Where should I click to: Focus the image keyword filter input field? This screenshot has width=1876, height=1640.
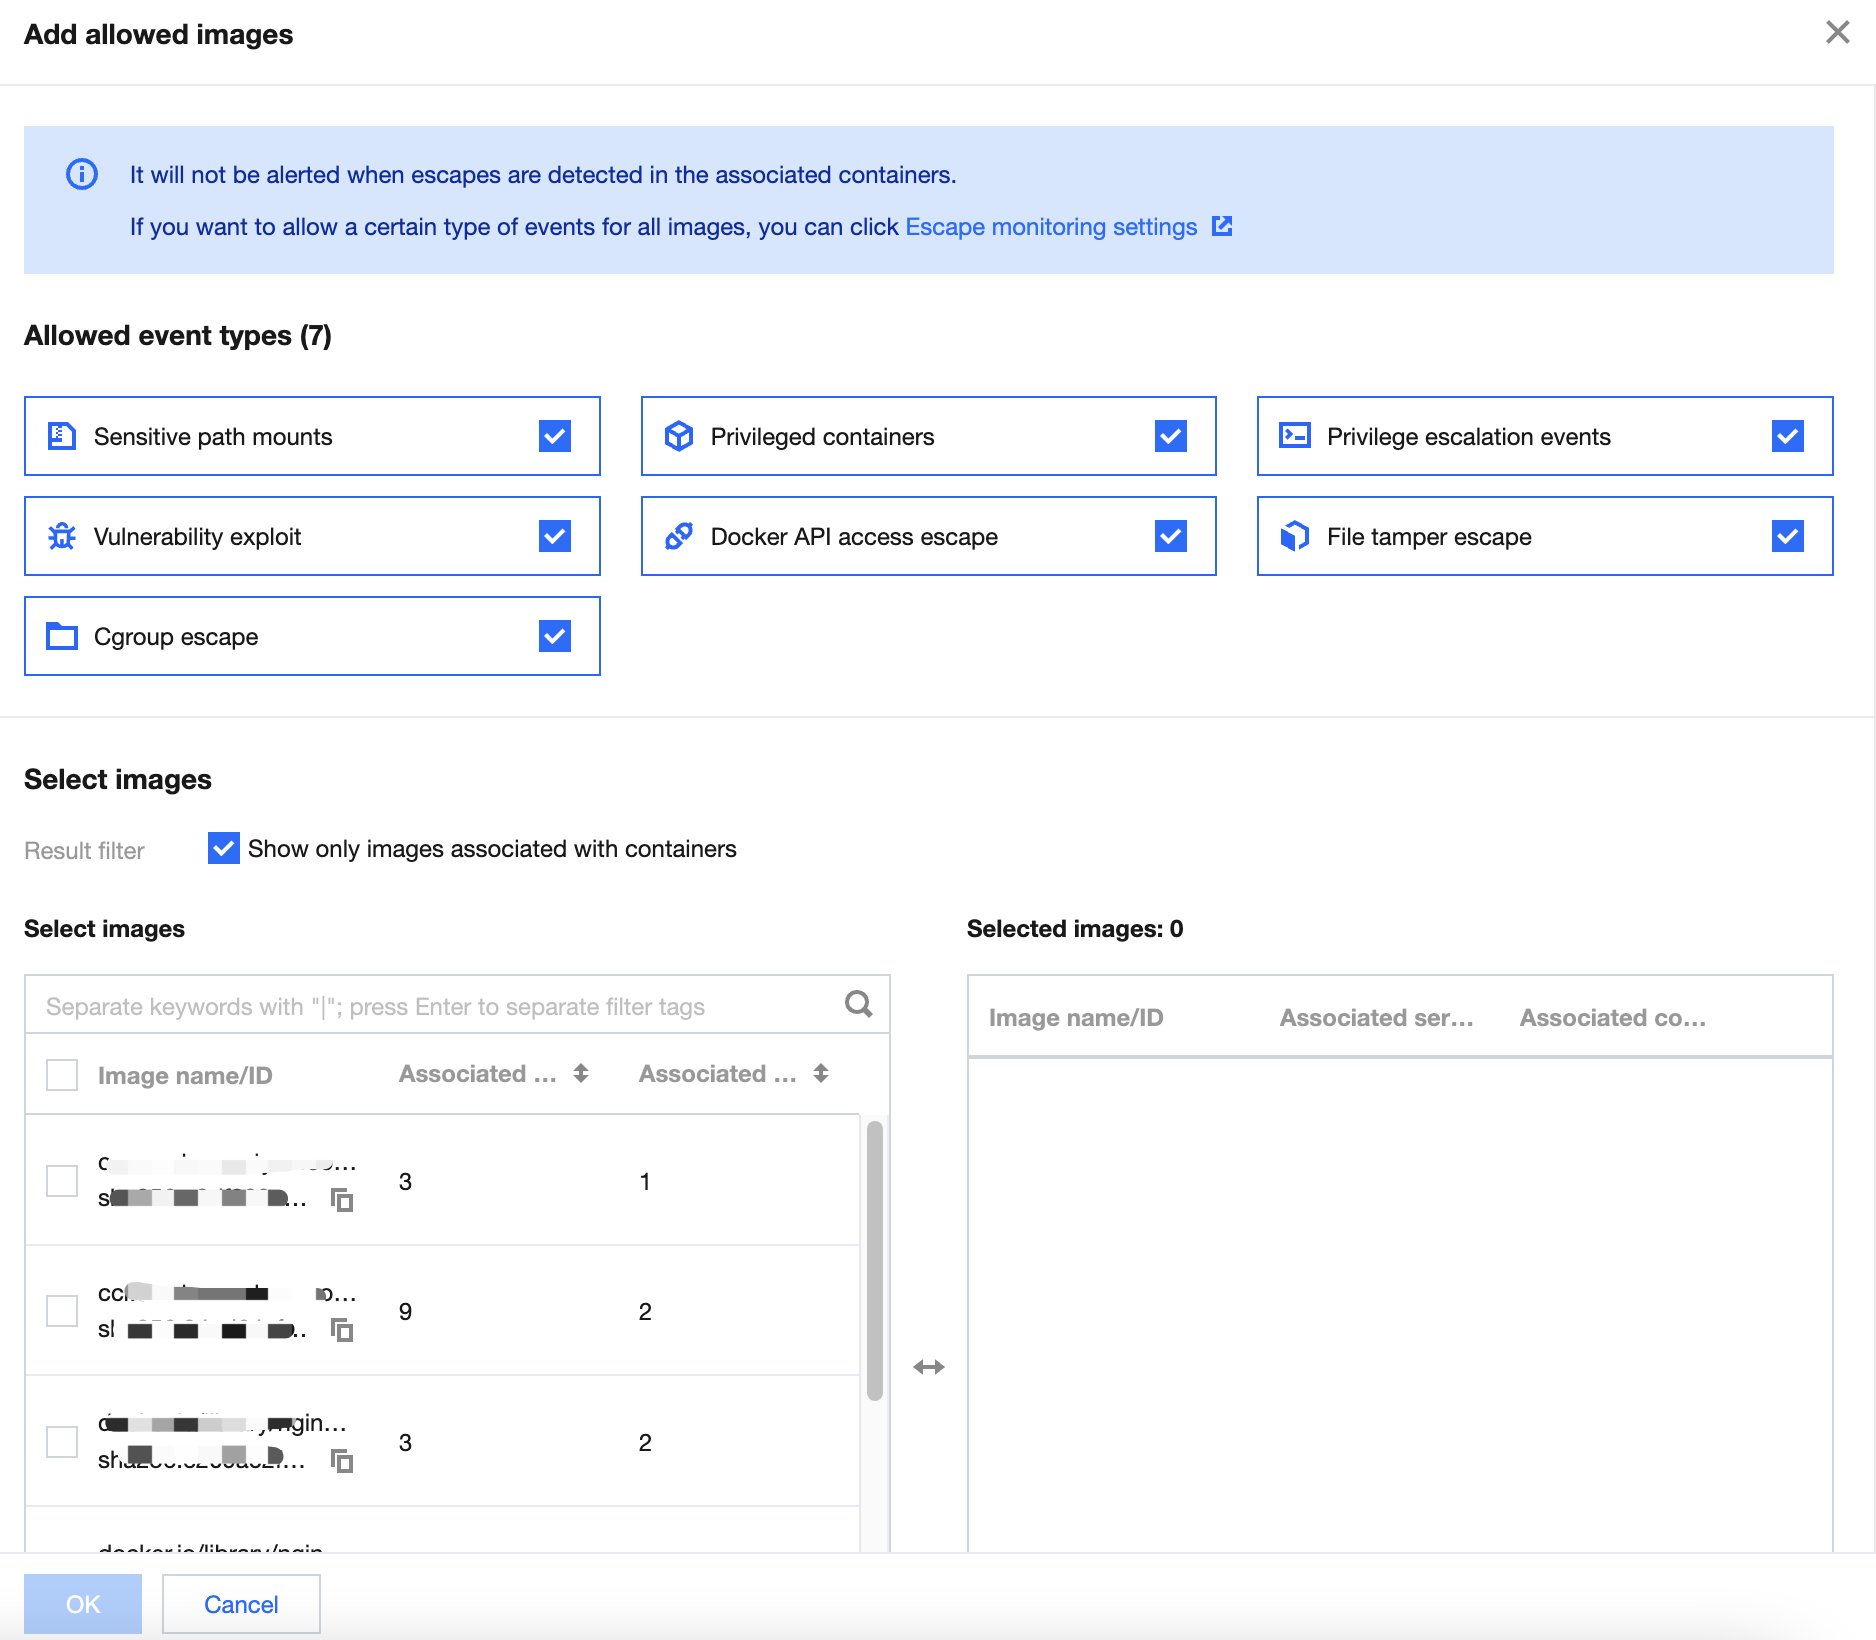pyautogui.click(x=430, y=1006)
